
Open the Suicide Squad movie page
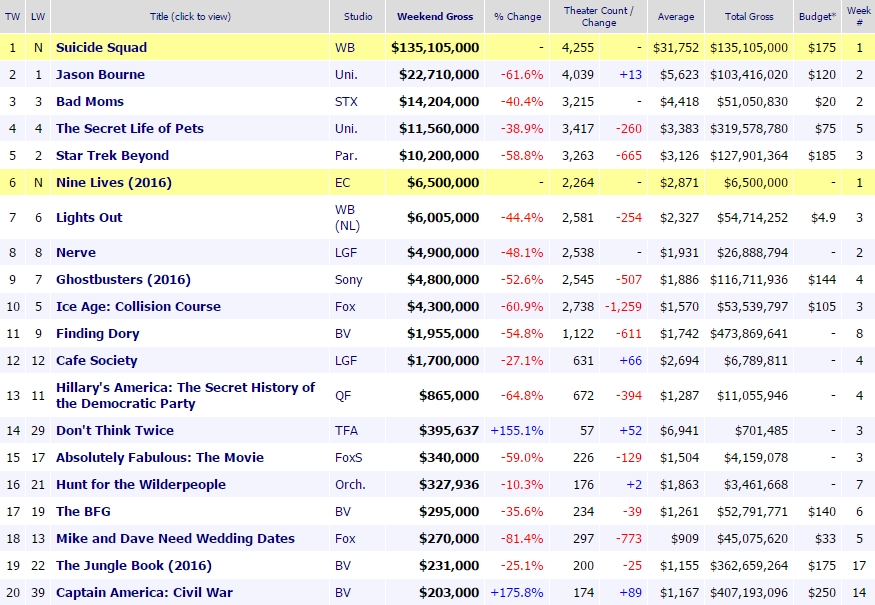click(102, 47)
